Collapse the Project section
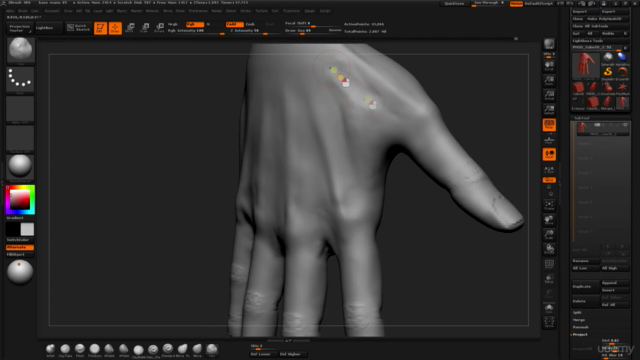 pyautogui.click(x=580, y=335)
